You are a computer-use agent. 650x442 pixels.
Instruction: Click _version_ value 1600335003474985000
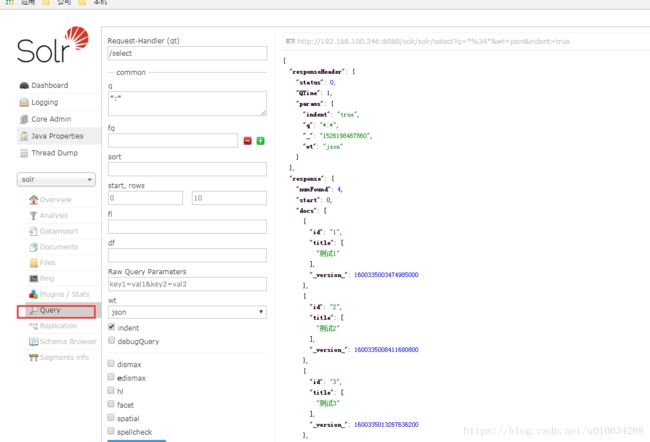click(386, 275)
